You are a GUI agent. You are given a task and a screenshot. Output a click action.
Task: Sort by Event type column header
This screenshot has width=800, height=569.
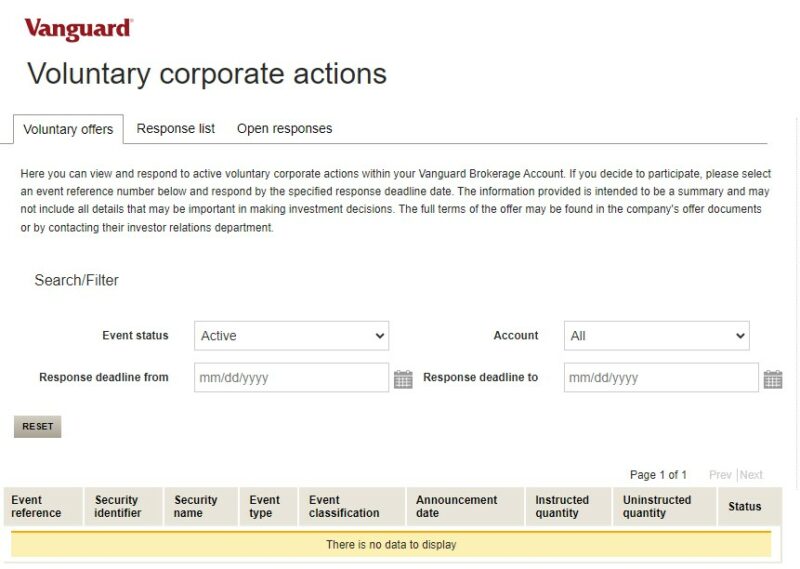(265, 507)
